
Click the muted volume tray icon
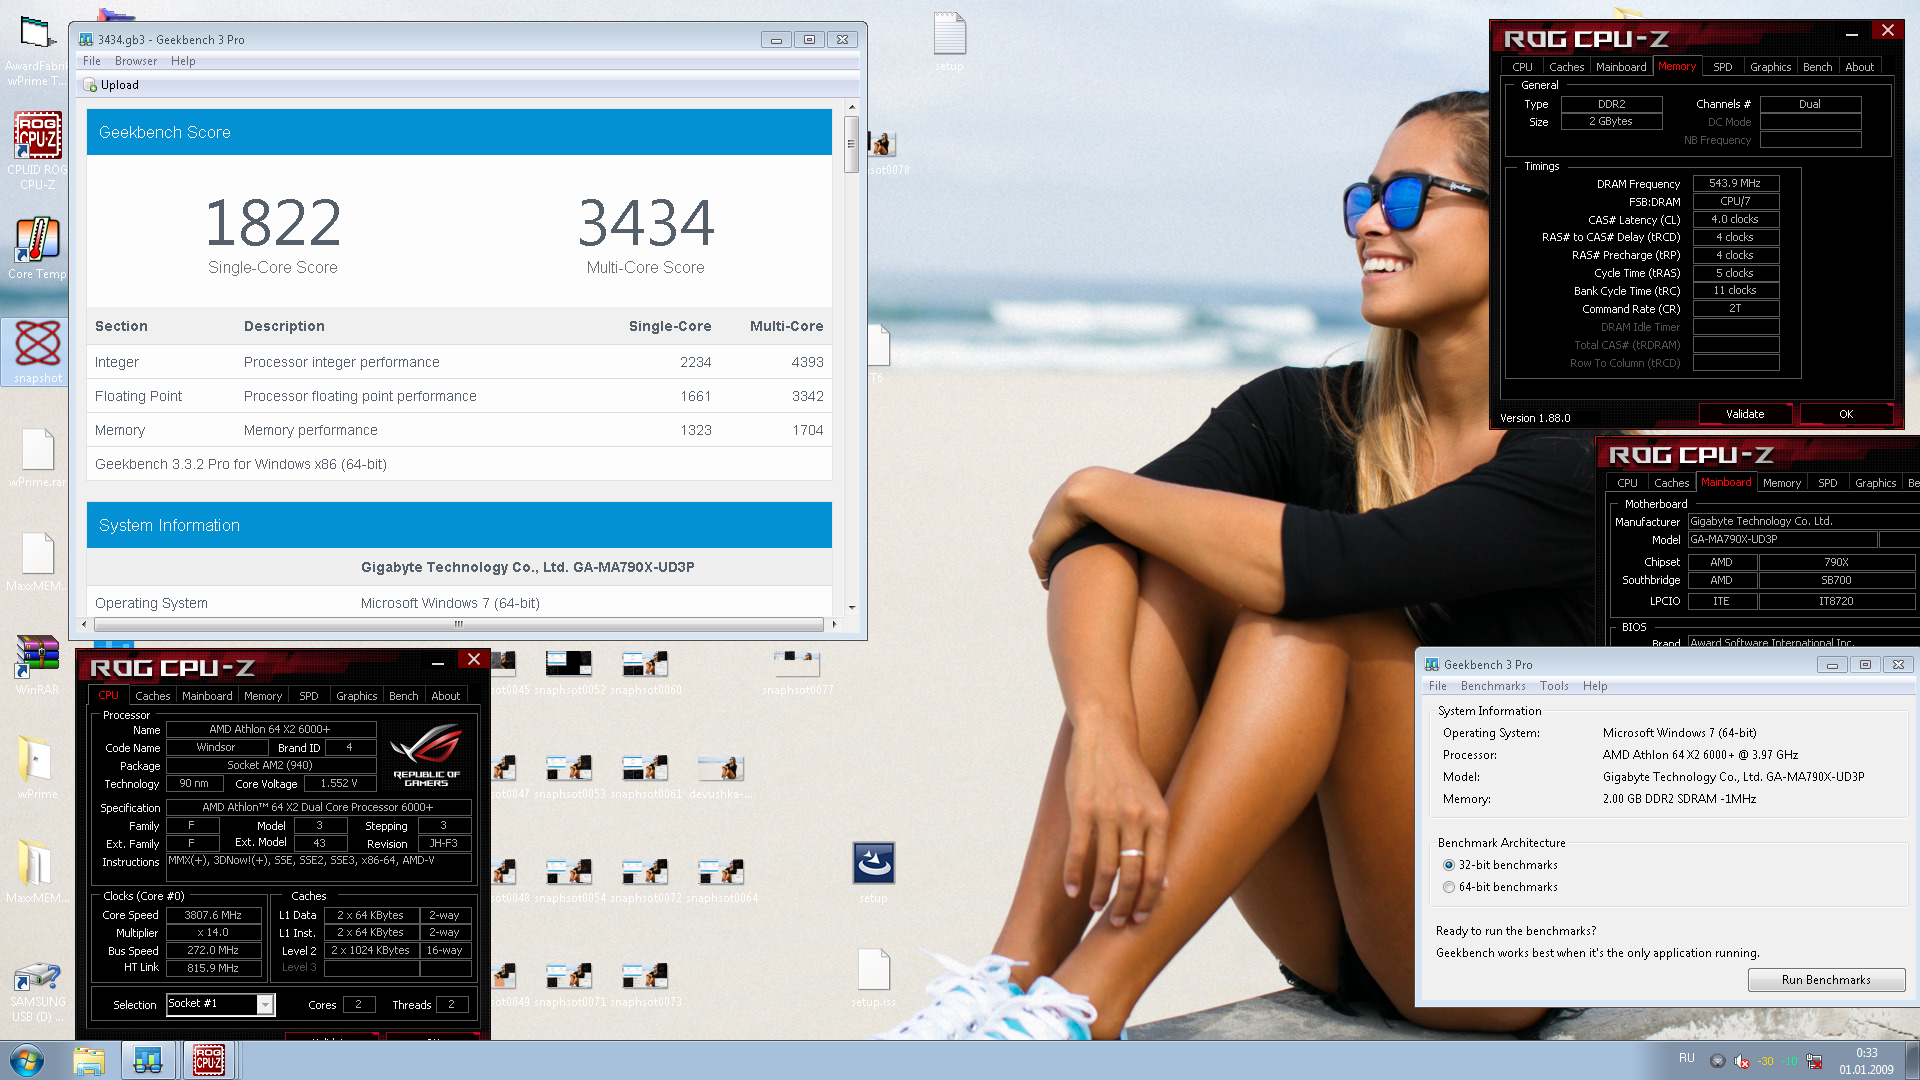[x=1742, y=1061]
